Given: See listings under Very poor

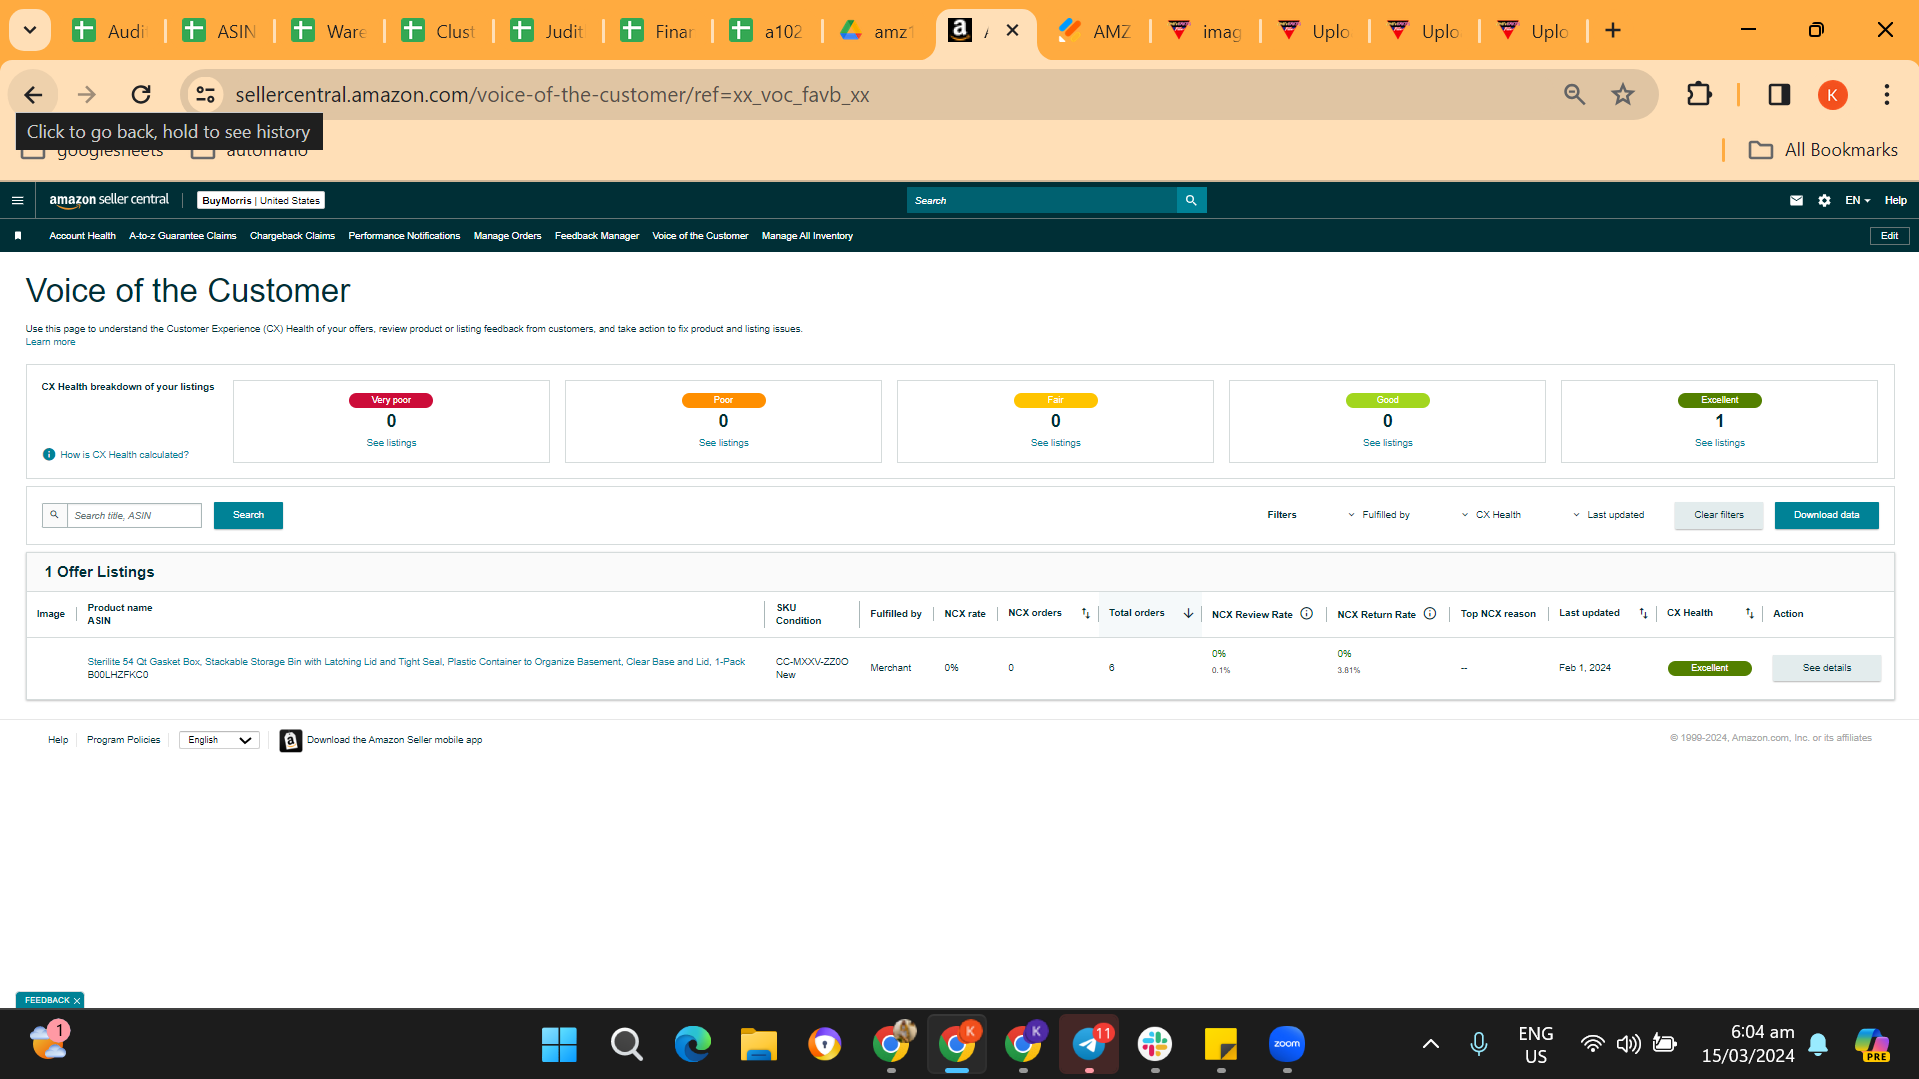Looking at the screenshot, I should point(391,443).
